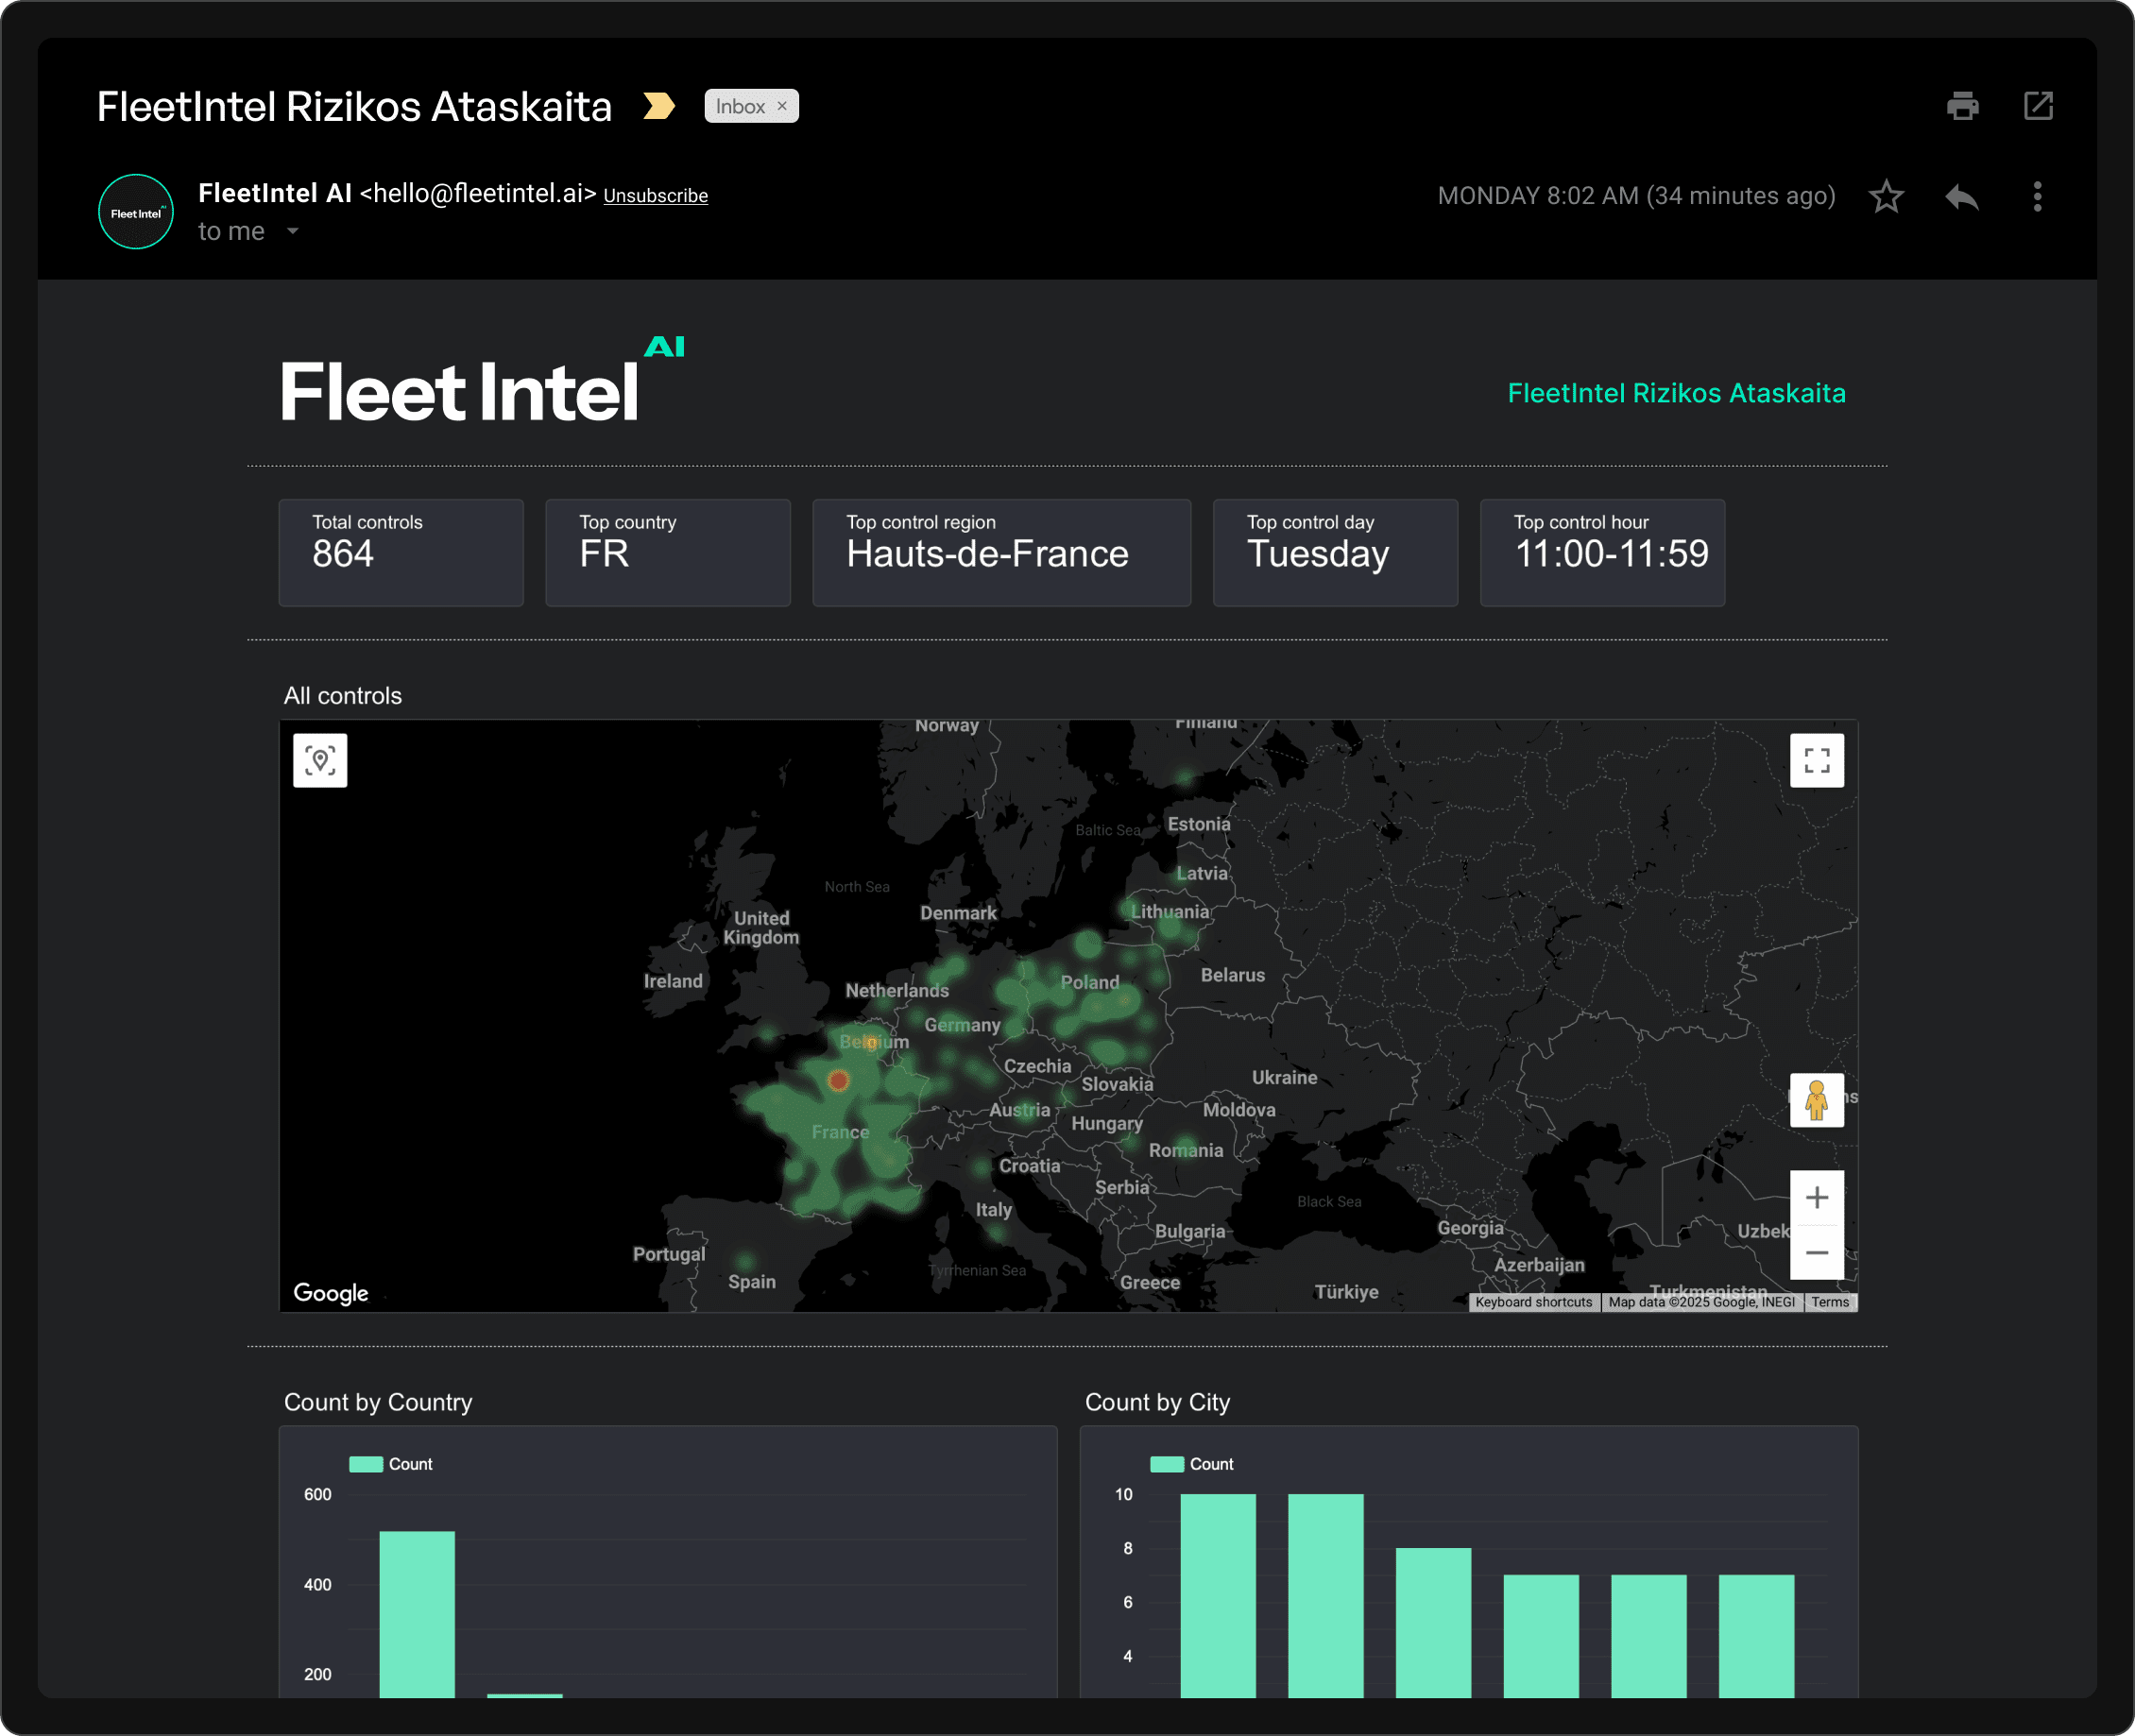The image size is (2135, 1736).
Task: Open the three-dot more options menu
Action: click(x=2037, y=196)
